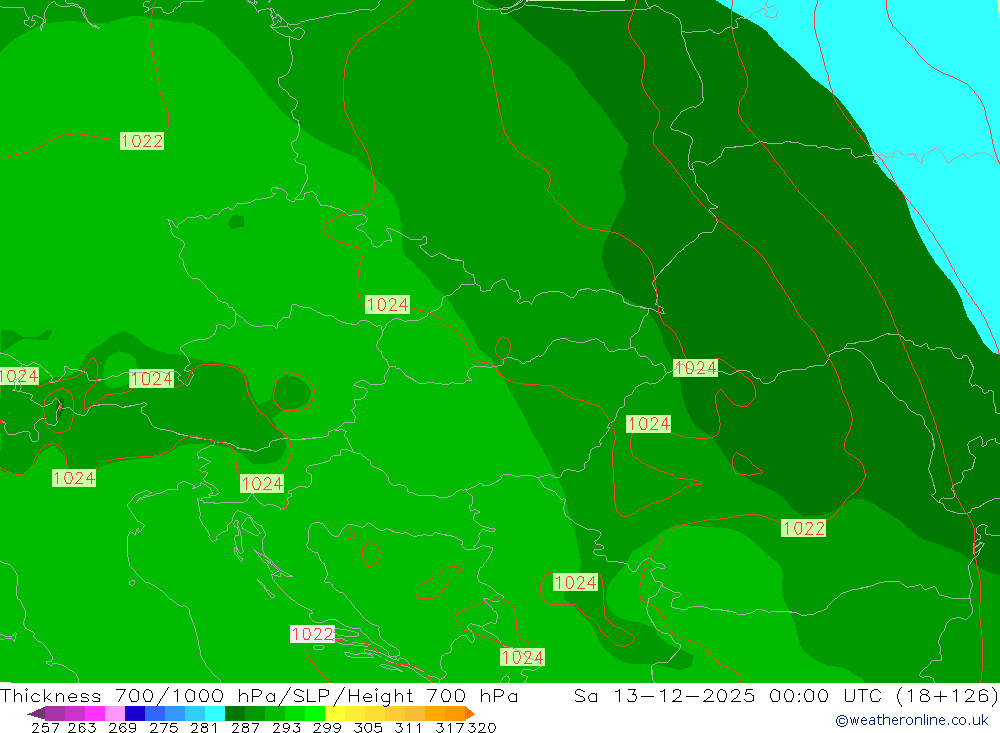
Task: Click the bright lime green legend swatch
Action: tap(315, 713)
